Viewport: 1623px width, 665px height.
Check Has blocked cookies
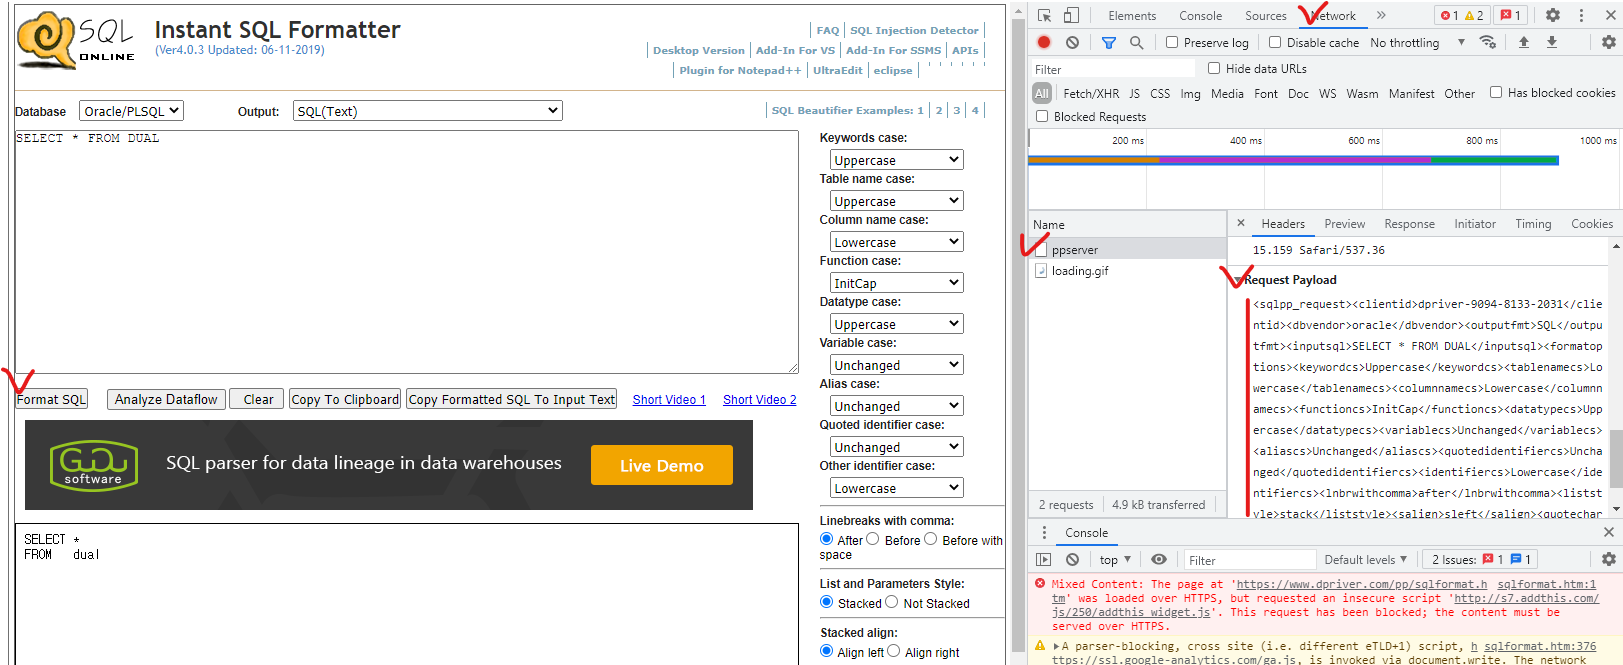[1496, 92]
